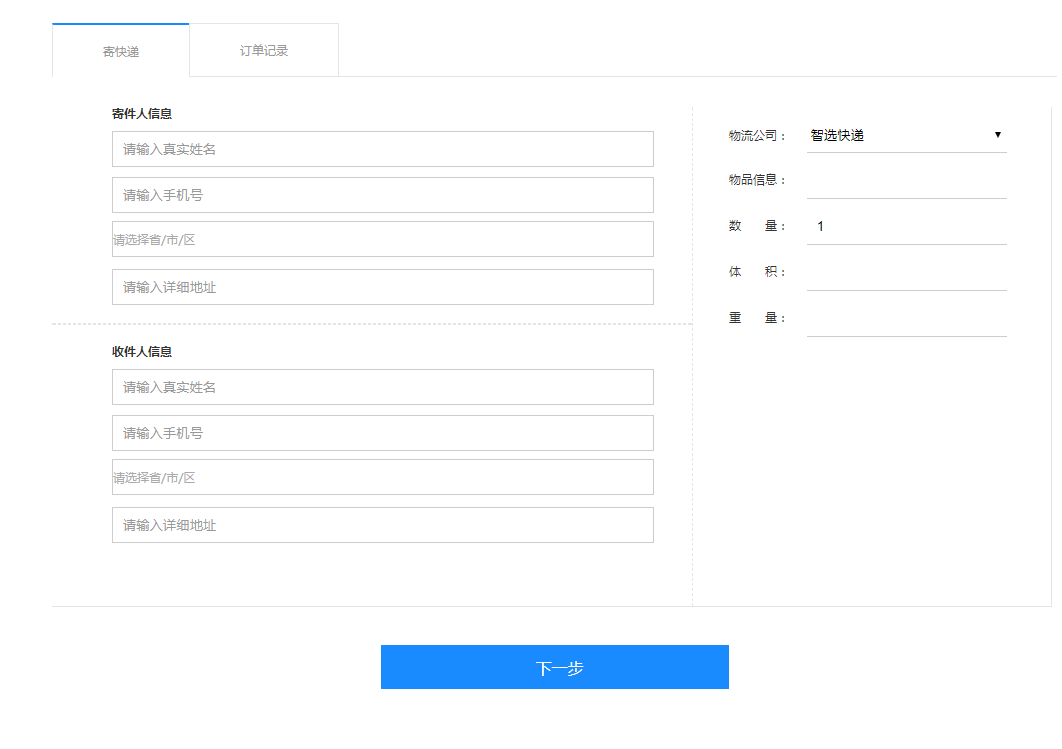
Task: Click the 物品信息 input field
Action: tap(906, 181)
